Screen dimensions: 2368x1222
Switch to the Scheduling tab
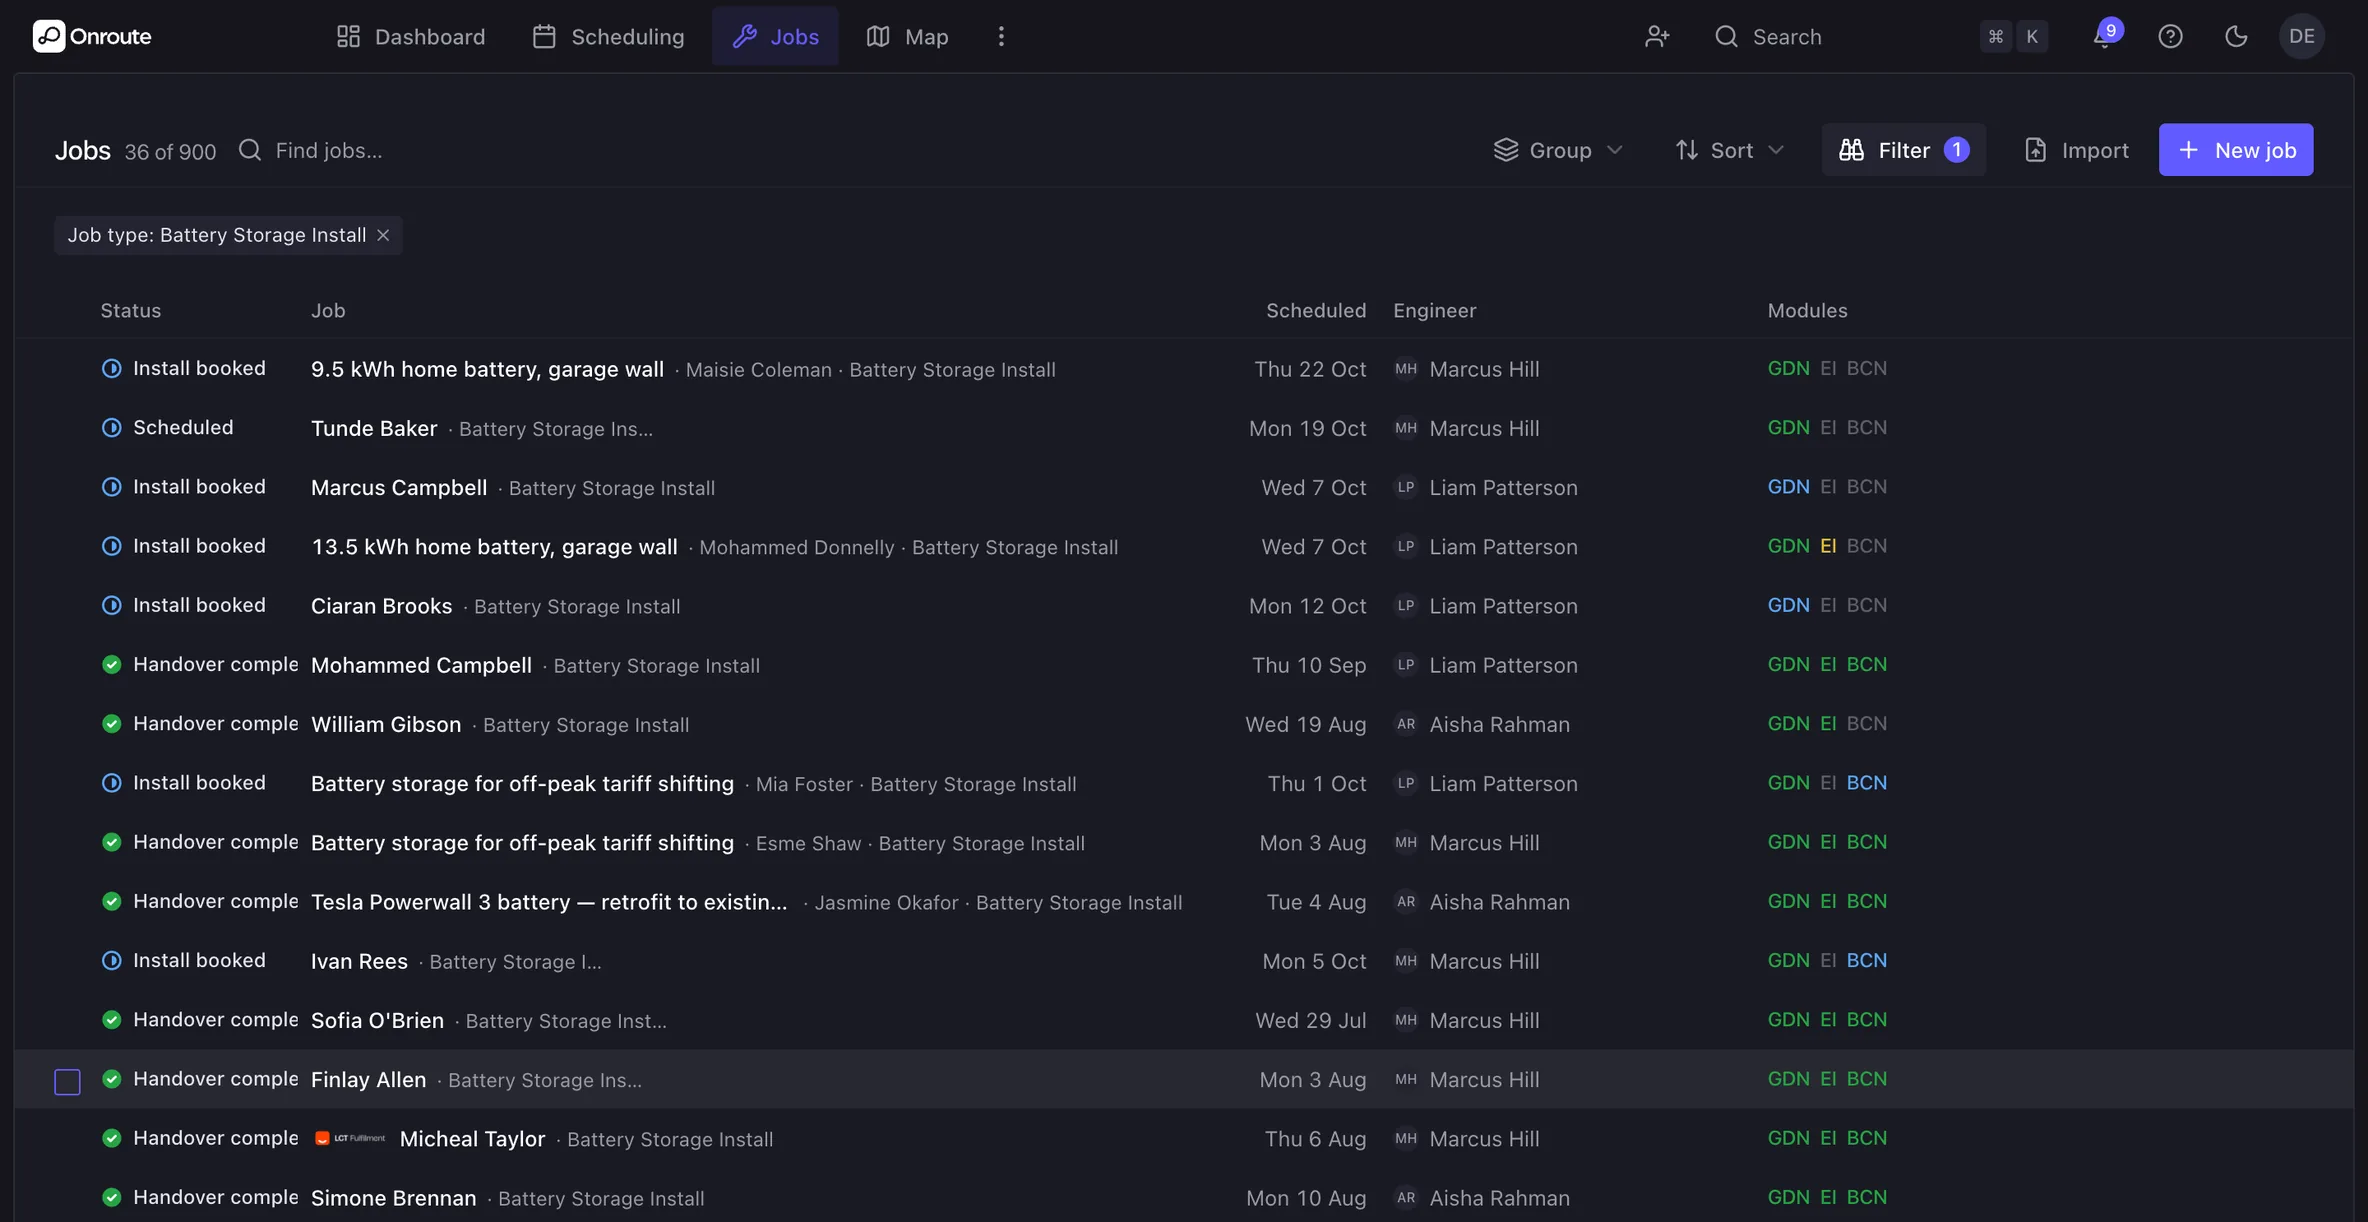[608, 37]
